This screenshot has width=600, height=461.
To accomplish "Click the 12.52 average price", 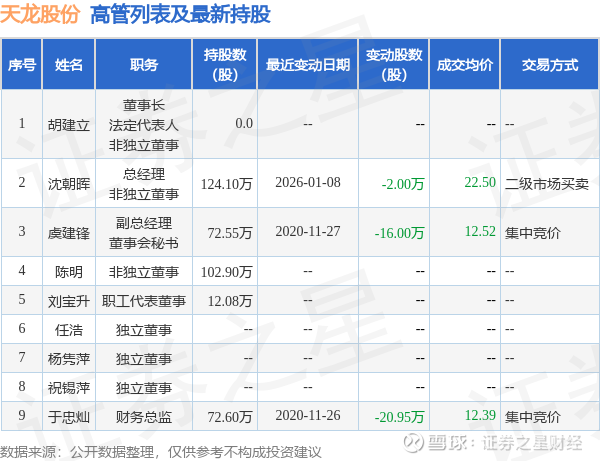I will [x=480, y=231].
